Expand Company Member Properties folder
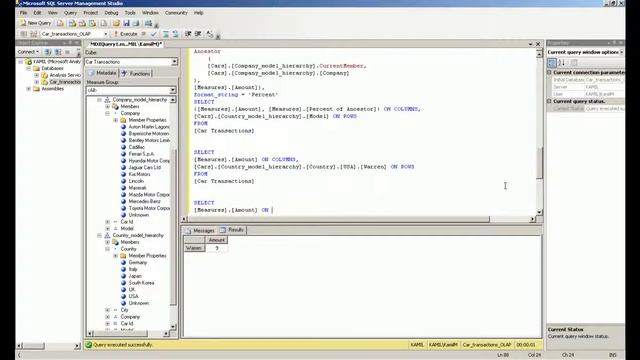Viewport: 640px width, 360px height. click(x=116, y=120)
